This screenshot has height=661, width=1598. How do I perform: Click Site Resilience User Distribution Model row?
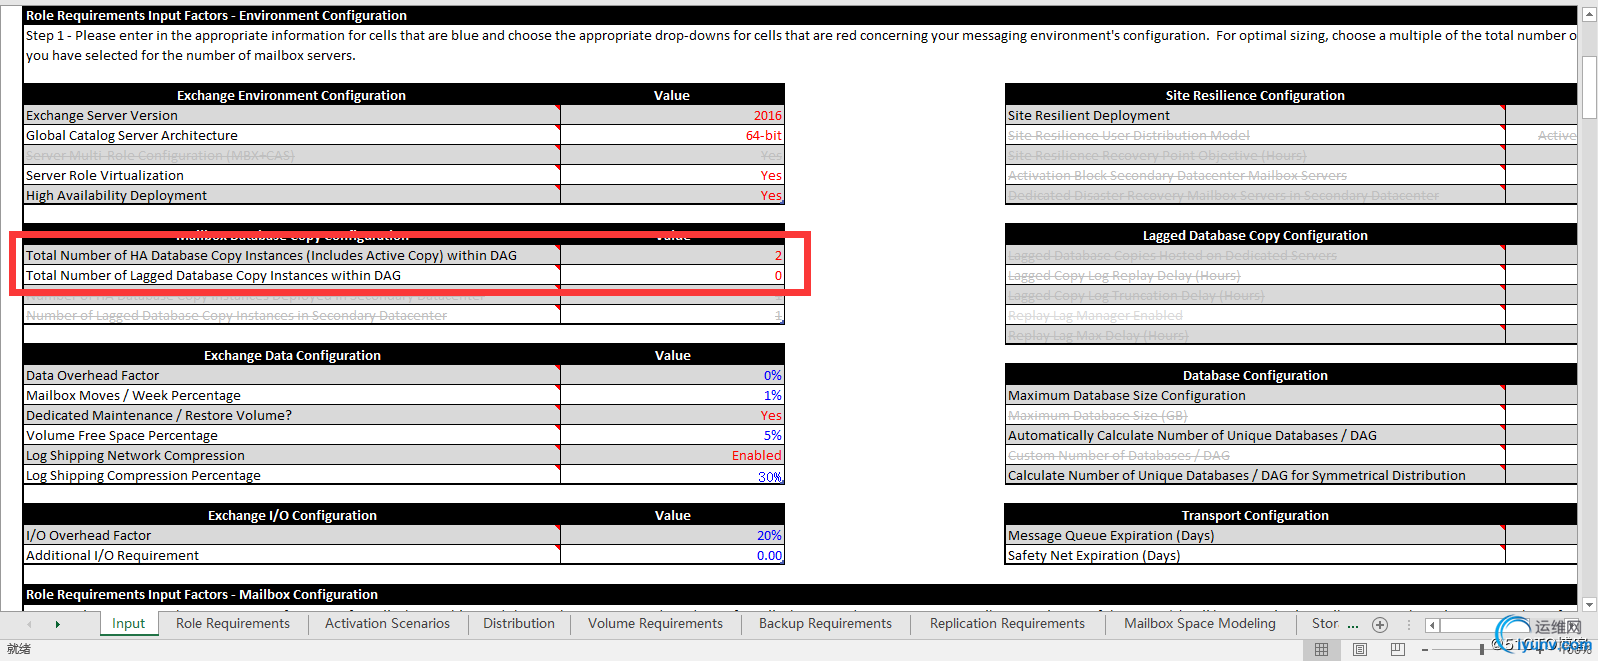pos(1255,135)
